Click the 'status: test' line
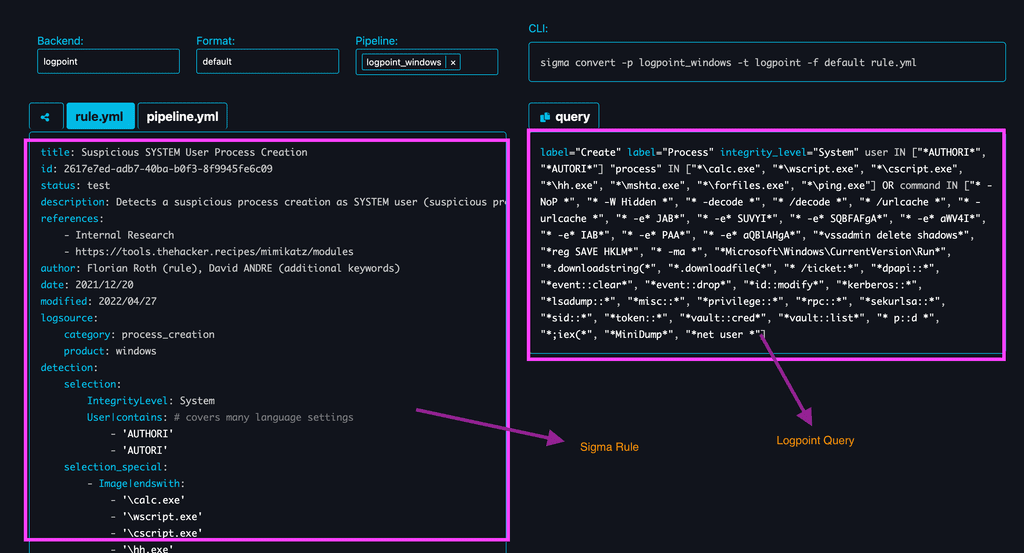This screenshot has width=1024, height=553. point(75,185)
